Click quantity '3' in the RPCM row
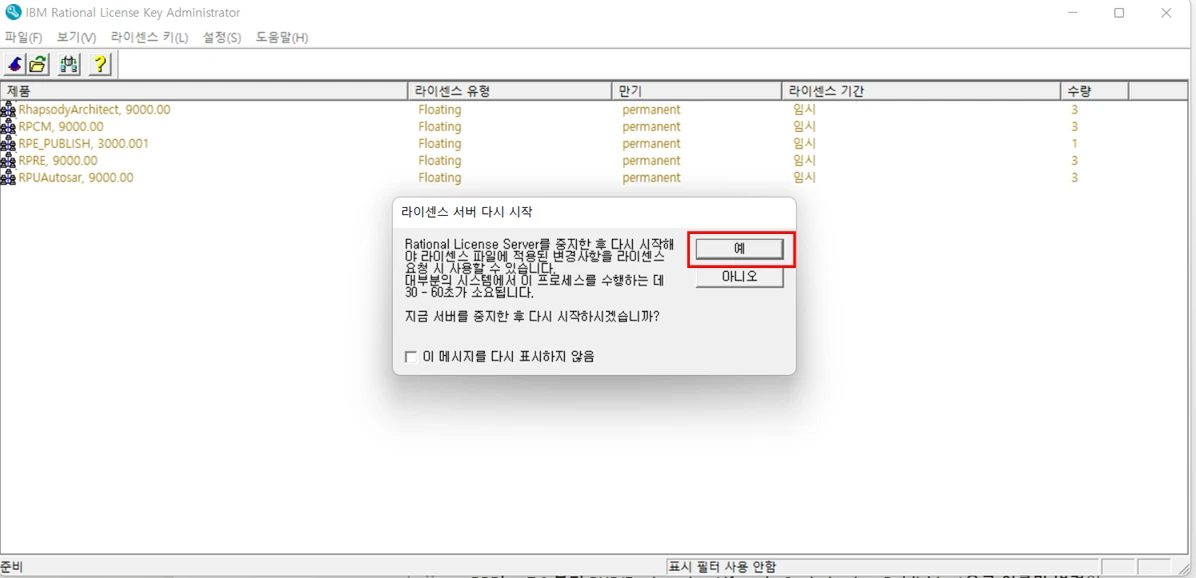Viewport: 1196px width, 578px height. (1074, 127)
